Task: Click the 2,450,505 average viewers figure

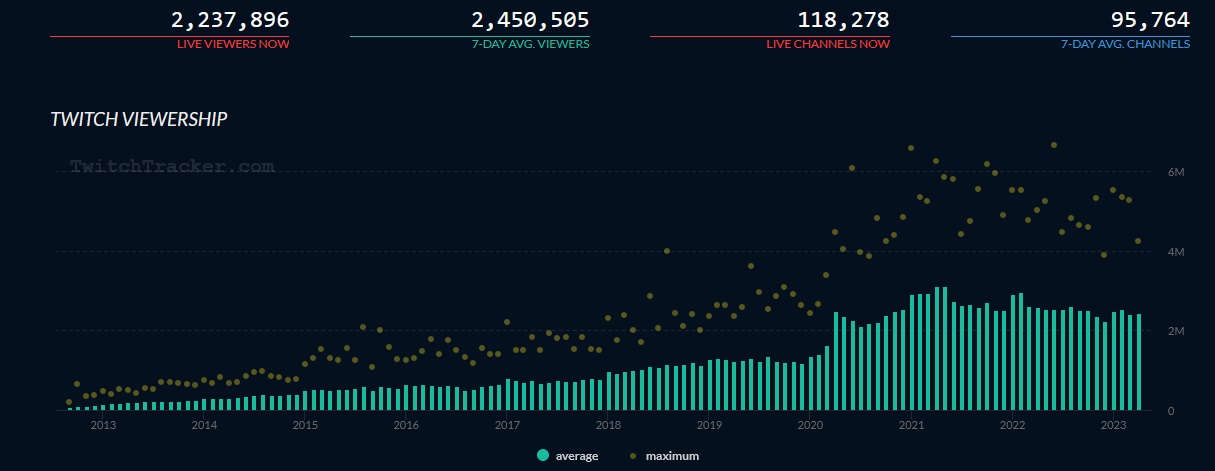Action: pyautogui.click(x=530, y=20)
